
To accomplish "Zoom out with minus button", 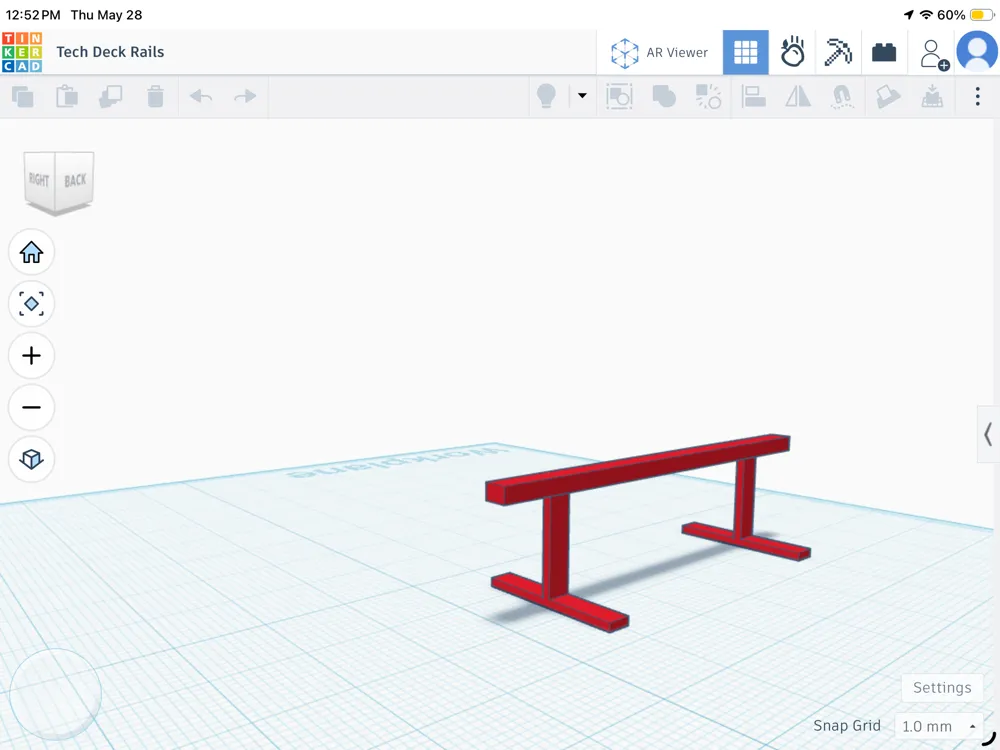I will [31, 407].
